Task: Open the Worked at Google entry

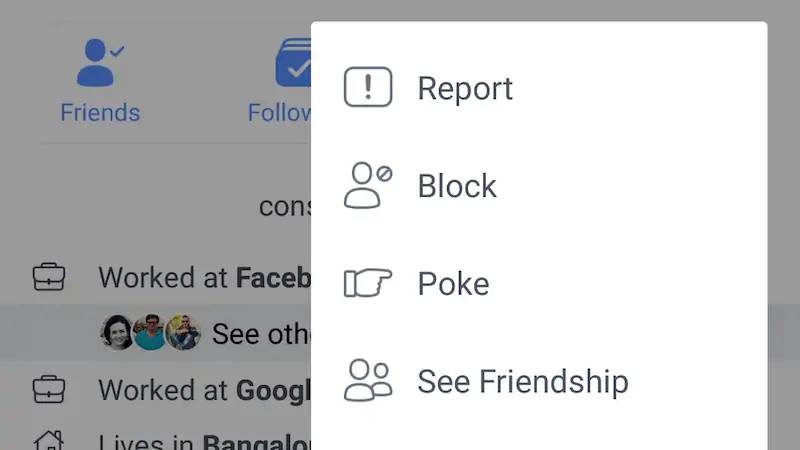Action: click(204, 389)
